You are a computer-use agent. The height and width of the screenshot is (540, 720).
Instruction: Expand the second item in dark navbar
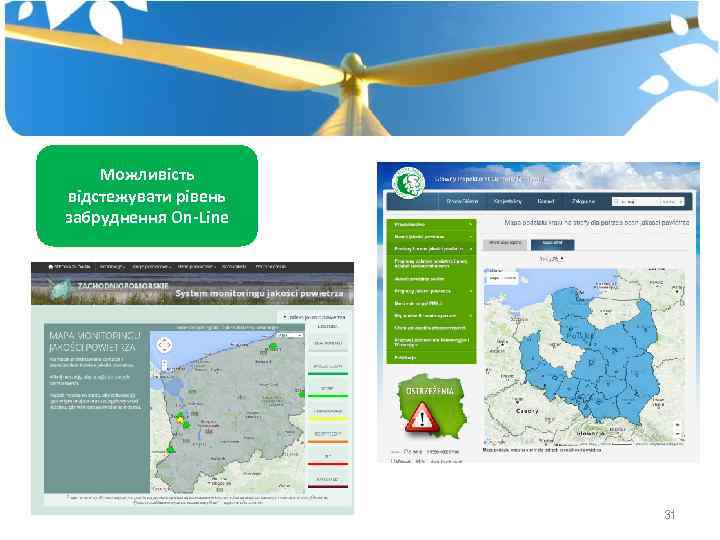(112, 267)
